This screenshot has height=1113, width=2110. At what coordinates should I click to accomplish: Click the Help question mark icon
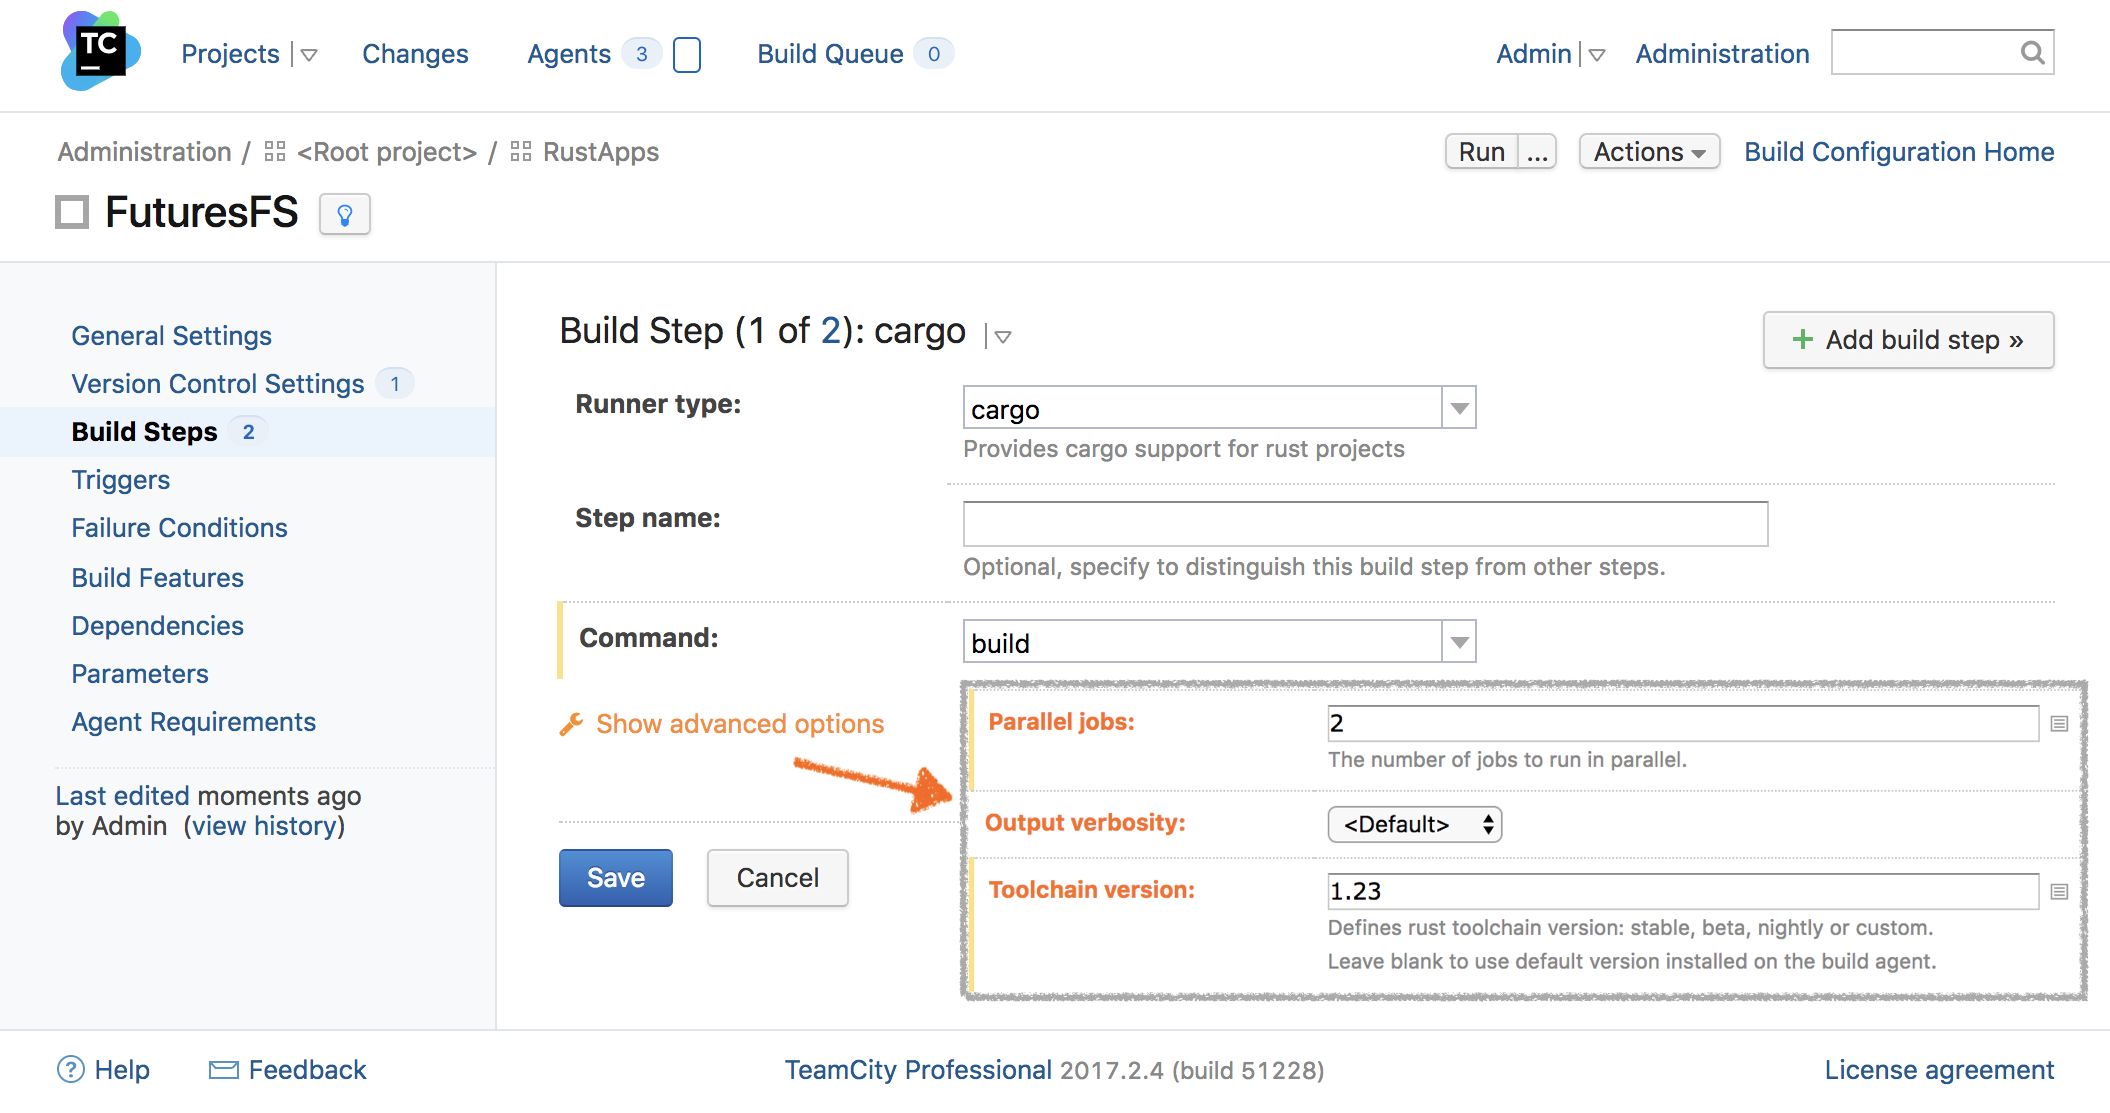click(71, 1070)
